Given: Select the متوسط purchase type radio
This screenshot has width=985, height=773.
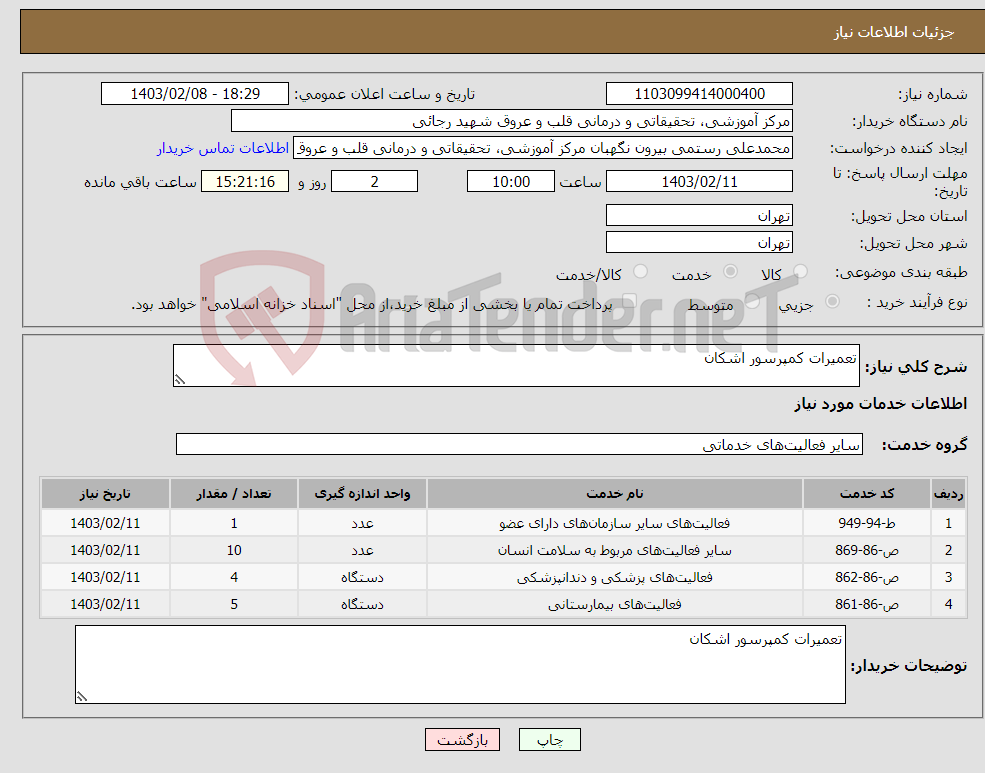Looking at the screenshot, I should pos(752,302).
